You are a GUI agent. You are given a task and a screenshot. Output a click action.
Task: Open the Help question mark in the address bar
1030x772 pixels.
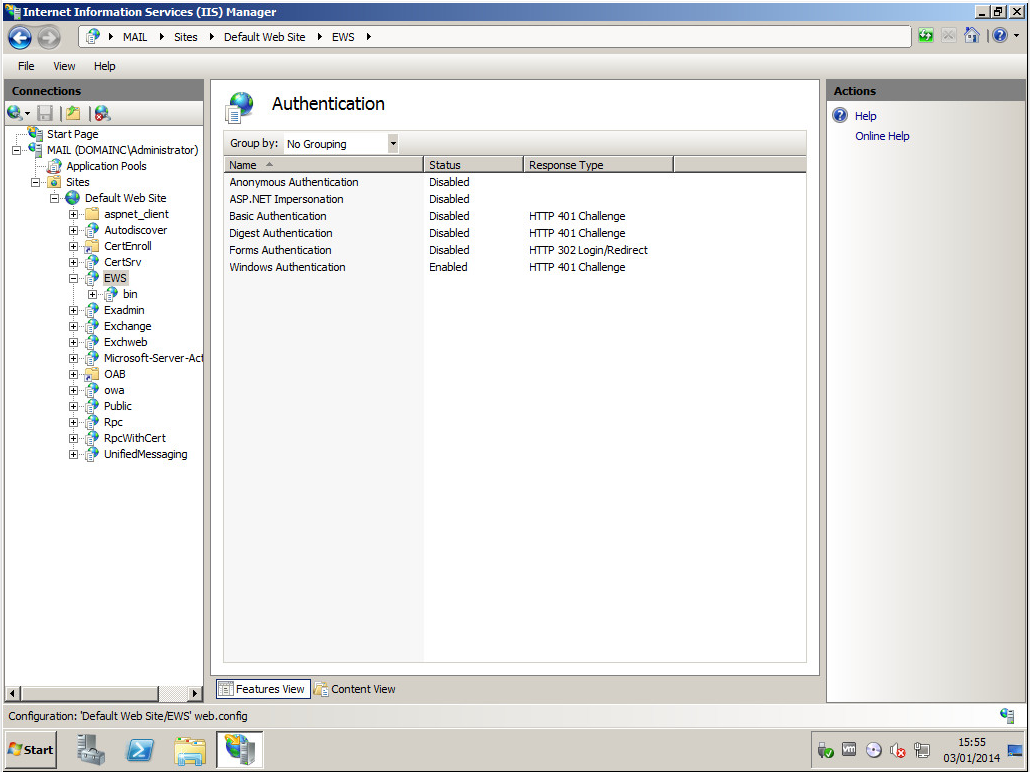click(x=1000, y=35)
